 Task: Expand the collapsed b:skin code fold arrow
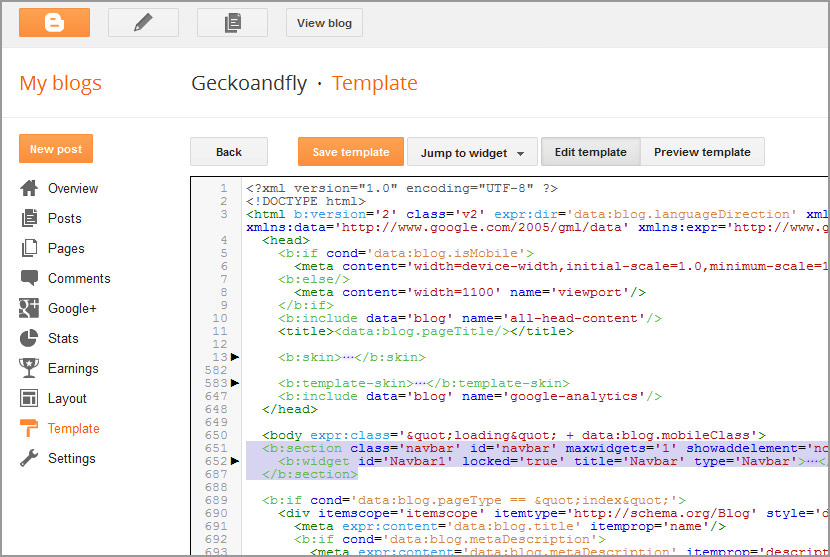pyautogui.click(x=235, y=357)
